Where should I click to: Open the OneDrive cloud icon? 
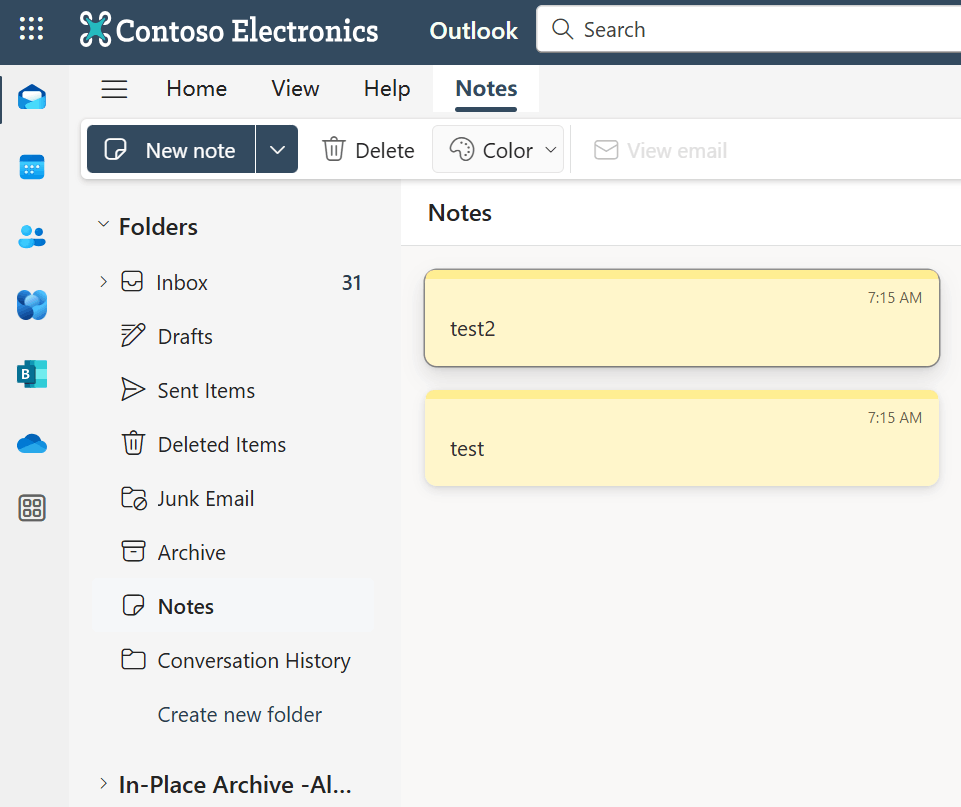32,443
